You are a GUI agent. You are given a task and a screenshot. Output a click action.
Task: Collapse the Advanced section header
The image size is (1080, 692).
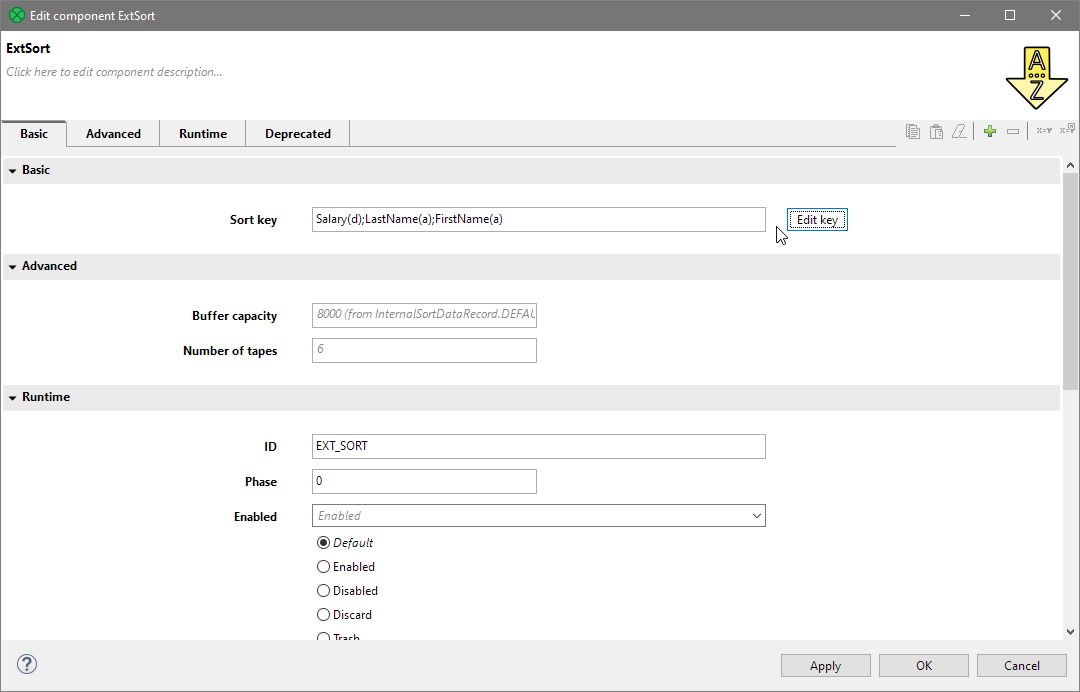coord(49,266)
